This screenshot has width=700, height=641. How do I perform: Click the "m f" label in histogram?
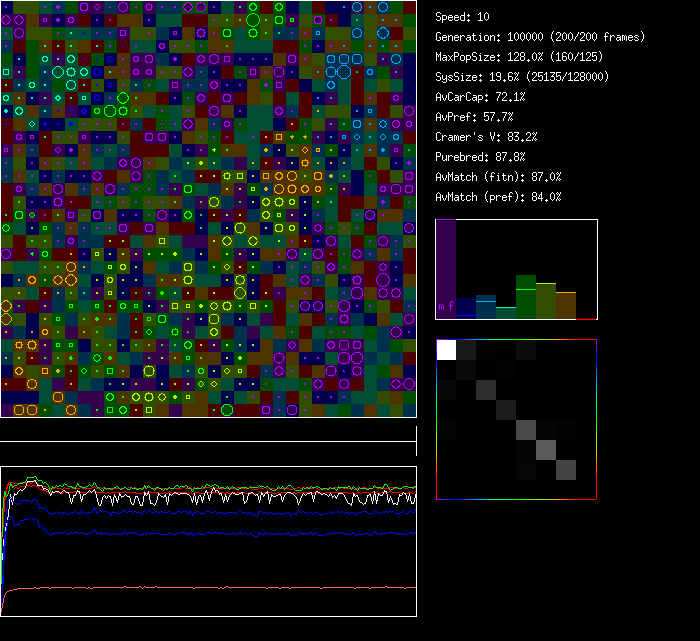[x=446, y=305]
